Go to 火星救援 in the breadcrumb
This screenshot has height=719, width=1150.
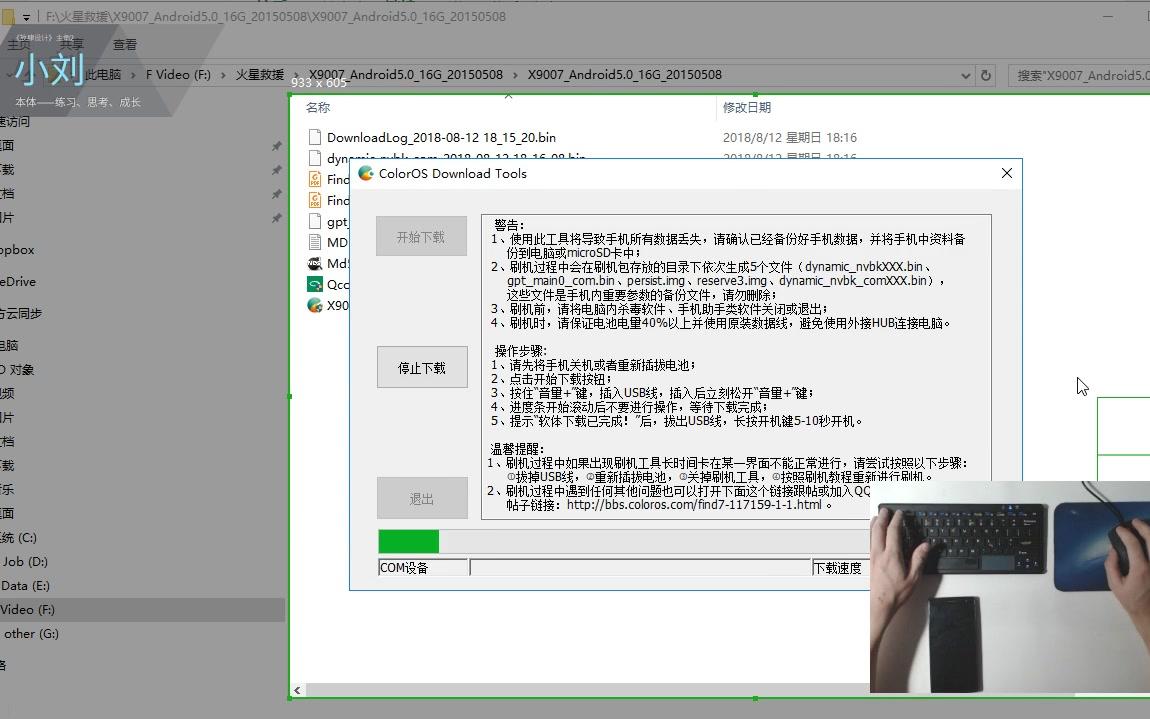pos(260,75)
